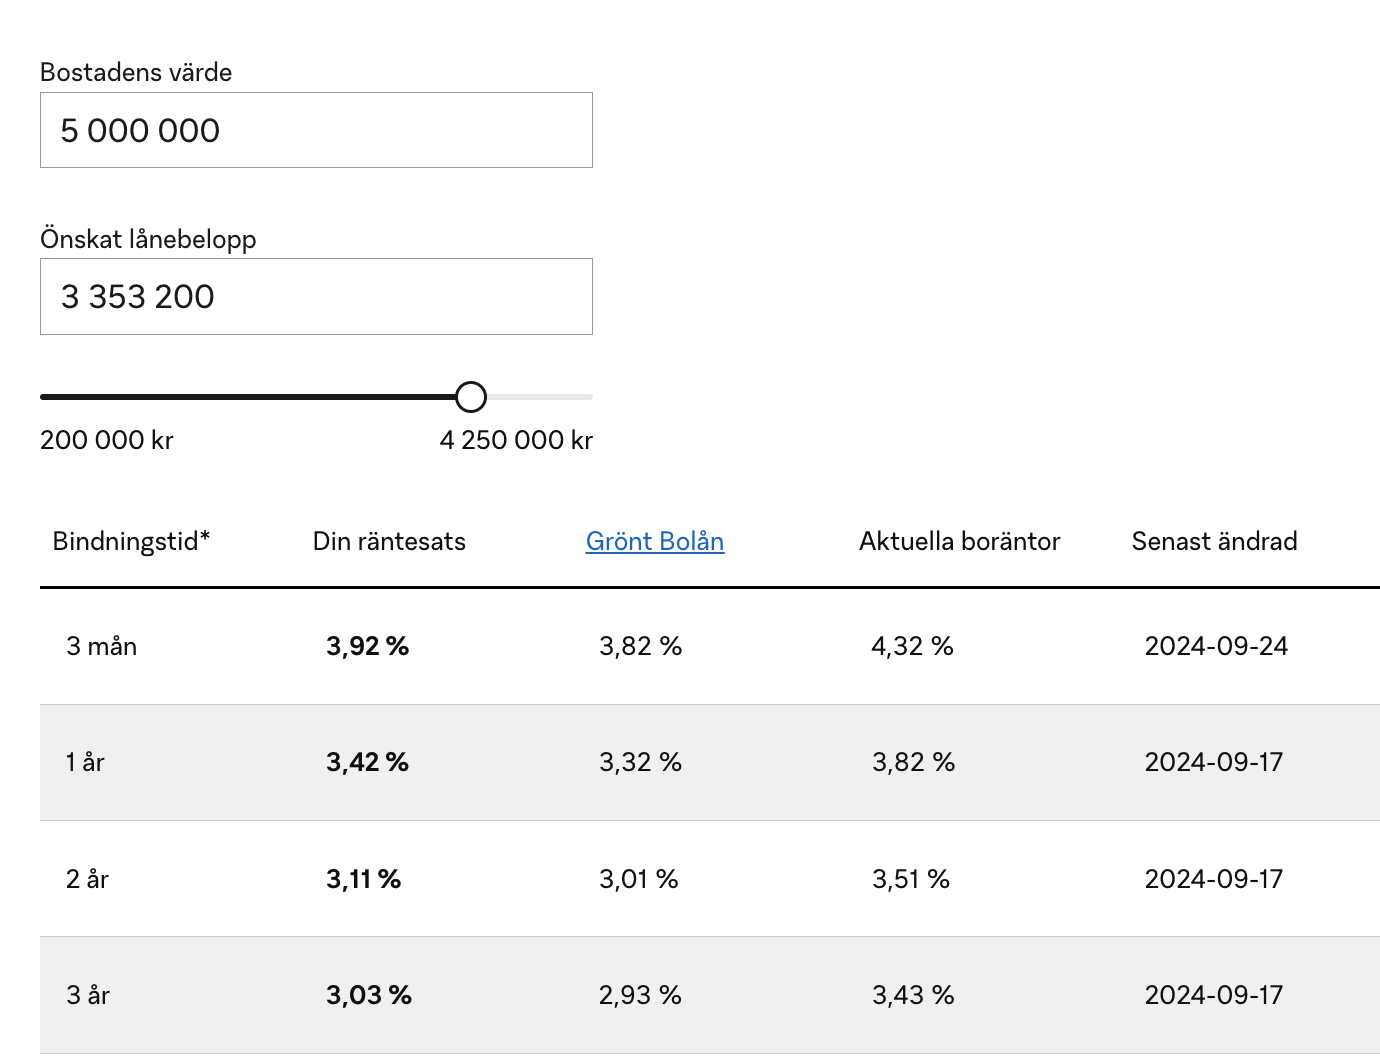Click the Senast ändrad column header
This screenshot has width=1380, height=1056.
coord(1214,541)
